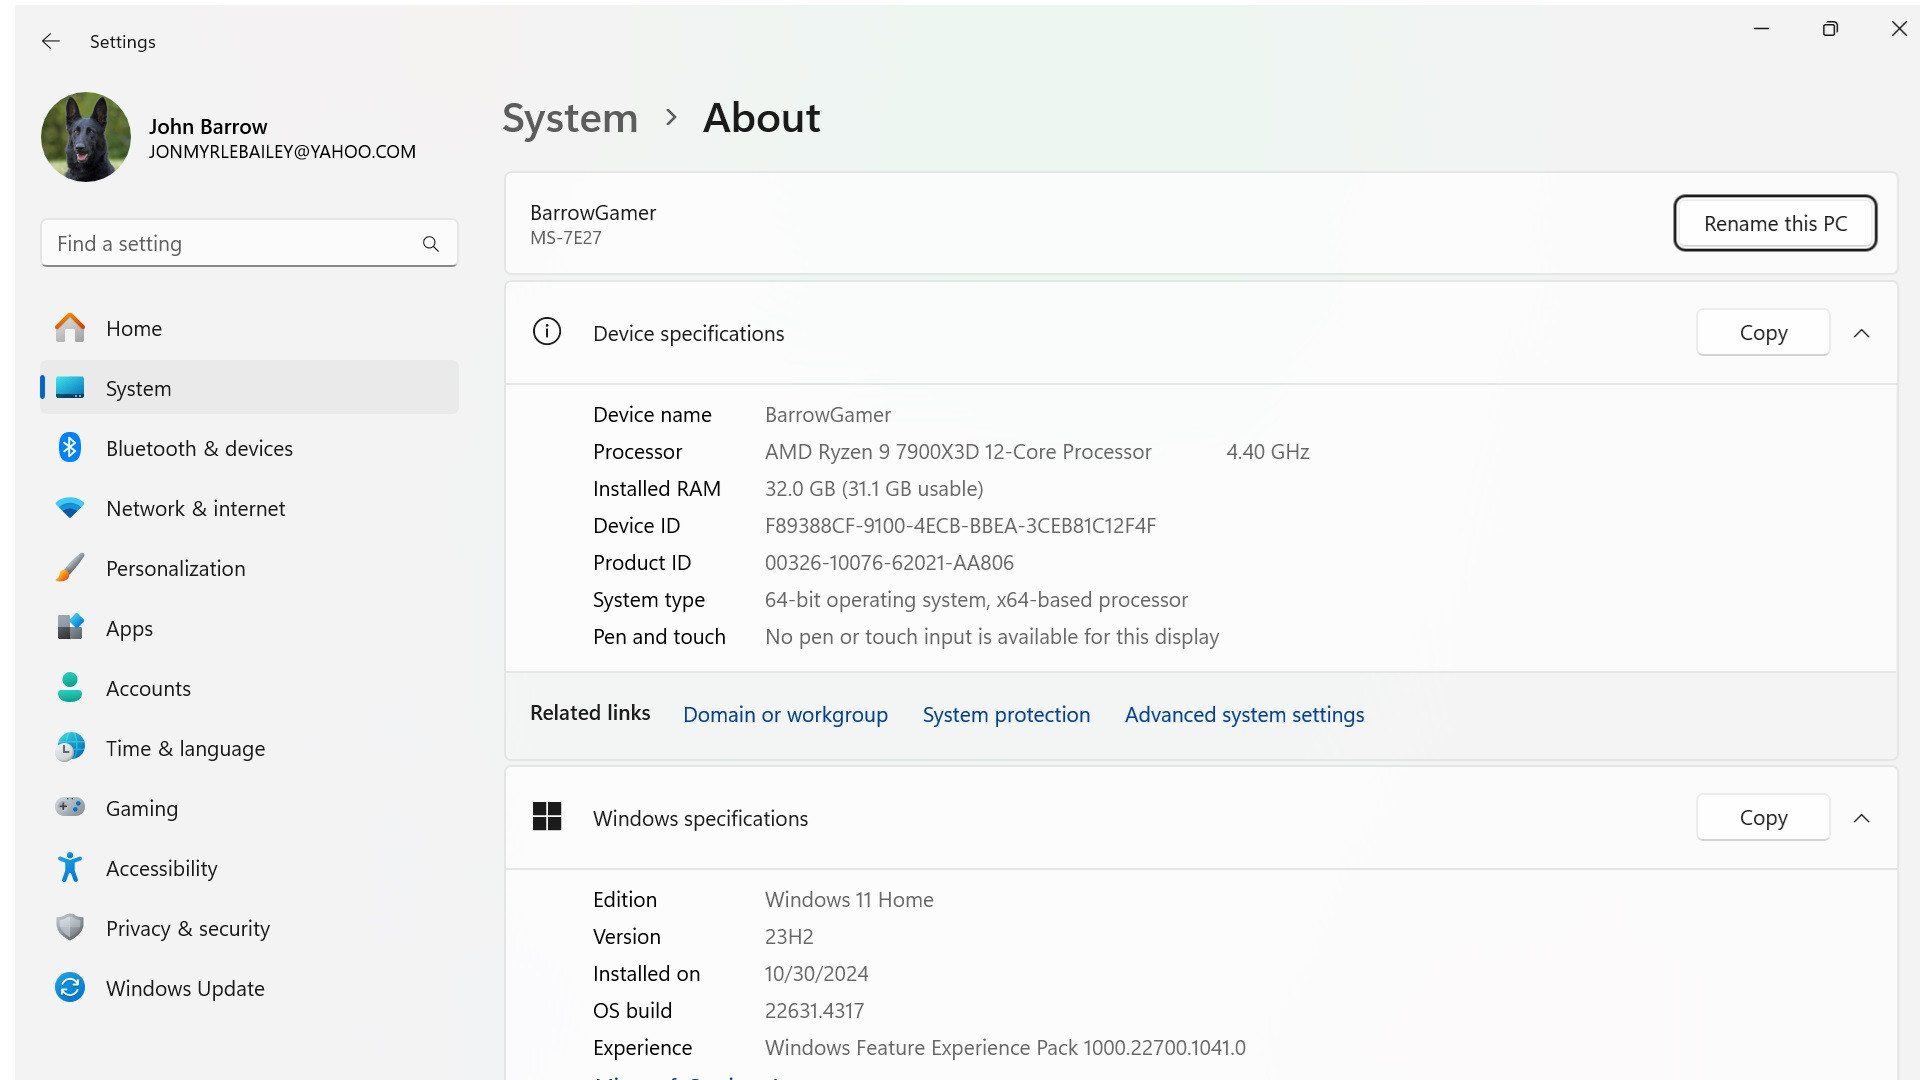Open Privacy & security settings

tap(249, 928)
